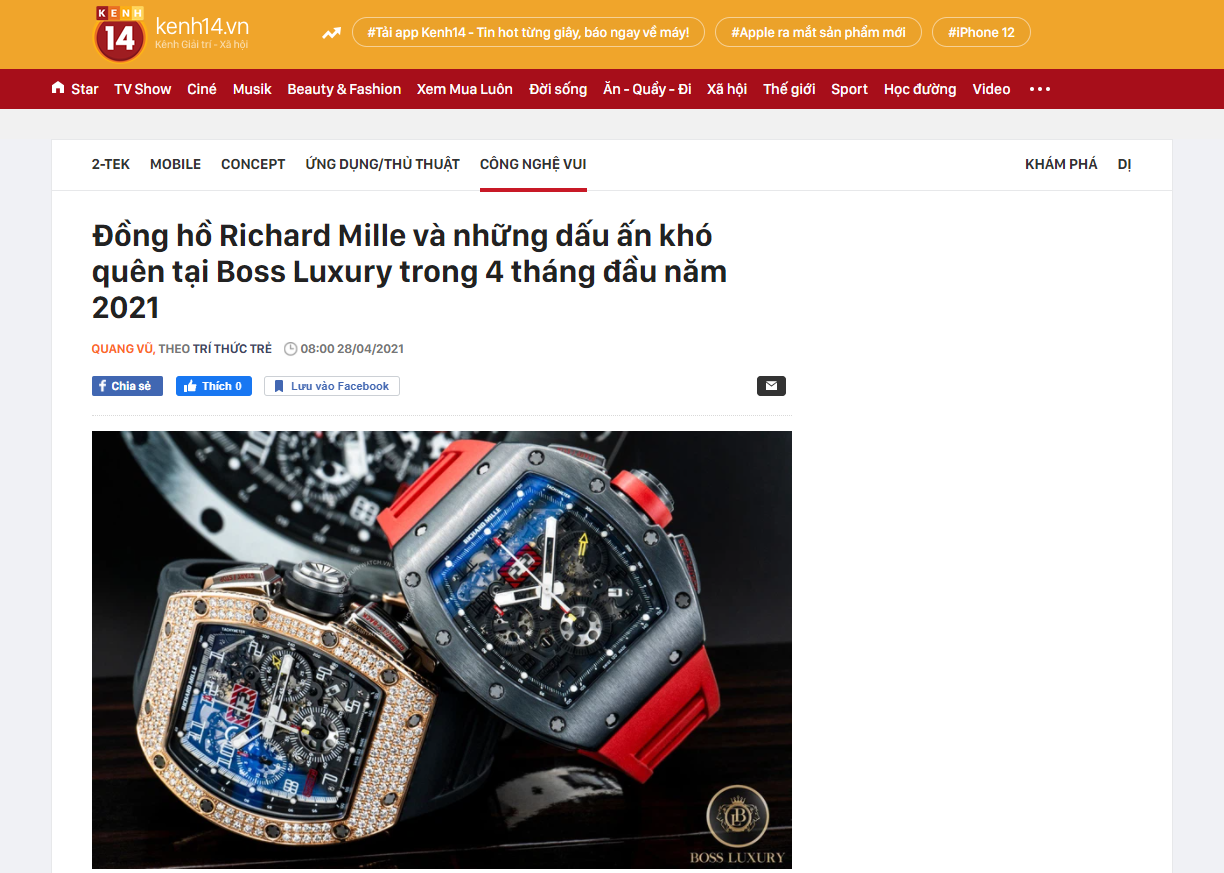Go to Star home icon

(x=58, y=88)
